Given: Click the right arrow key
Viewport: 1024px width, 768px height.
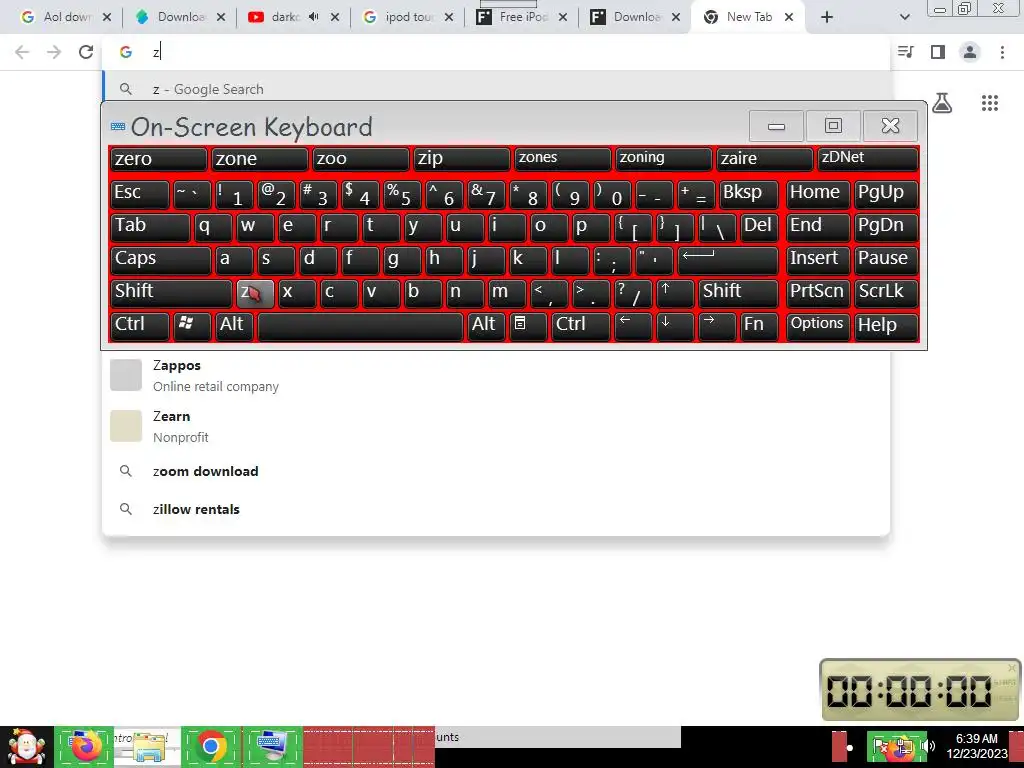Looking at the screenshot, I should click(x=717, y=325).
